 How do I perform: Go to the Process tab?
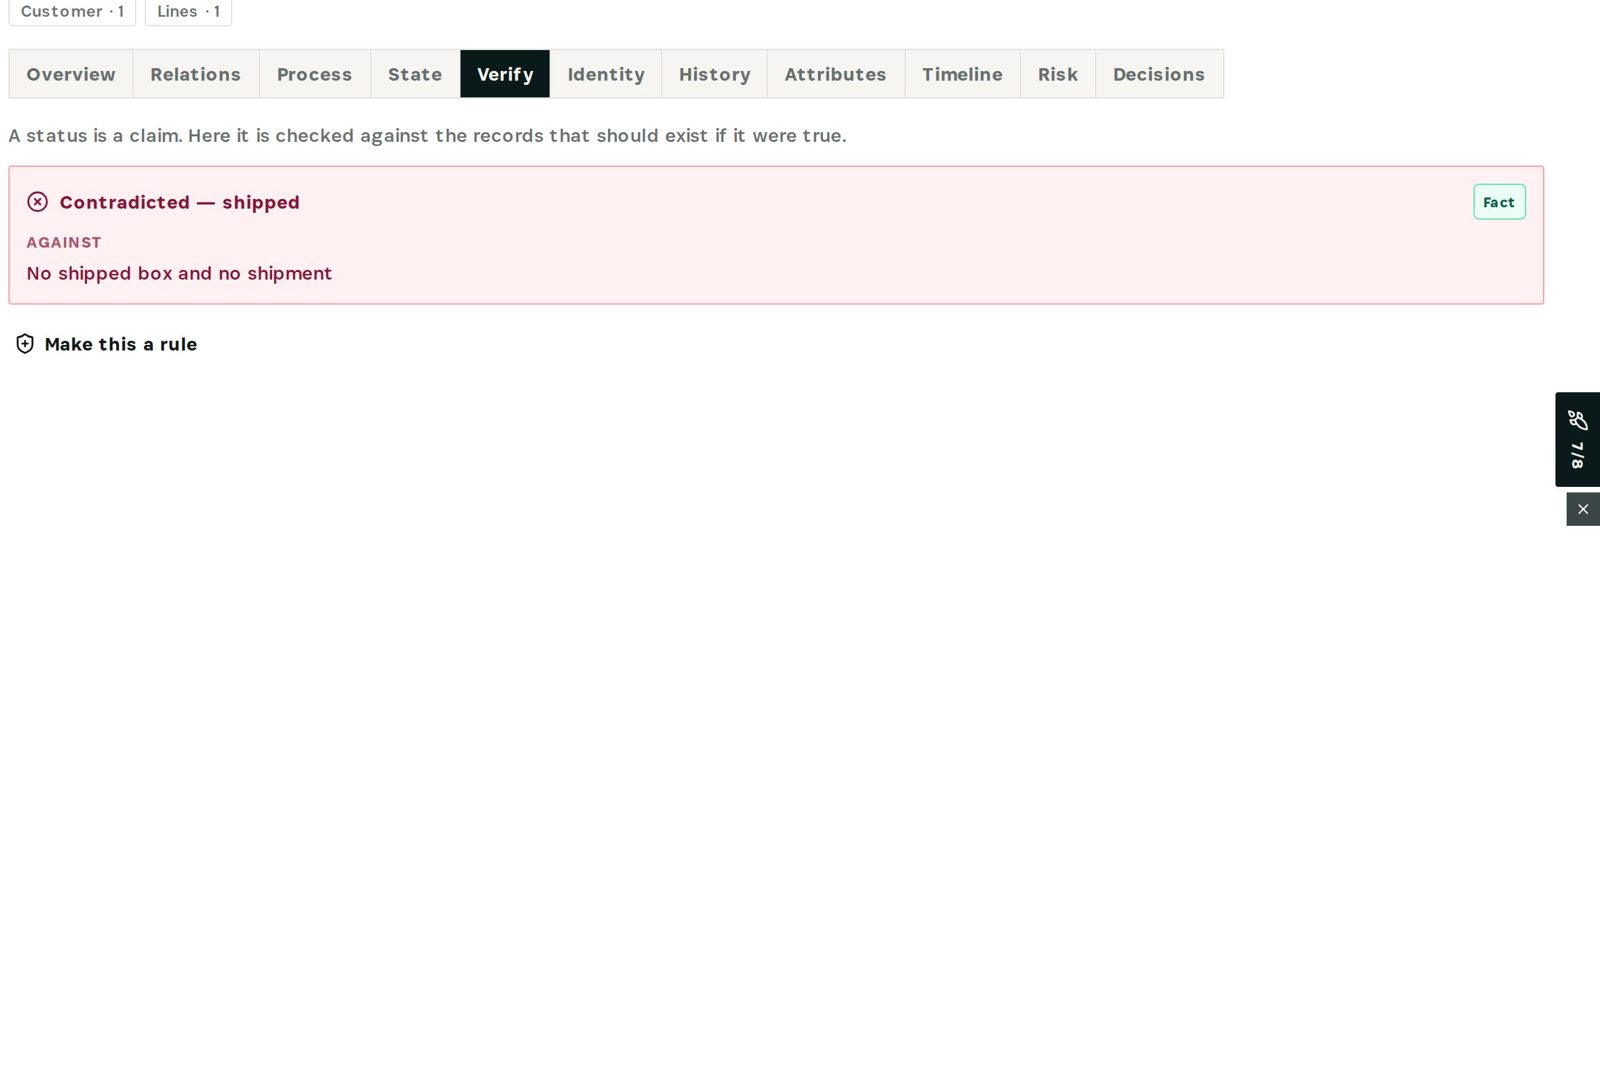pyautogui.click(x=315, y=74)
